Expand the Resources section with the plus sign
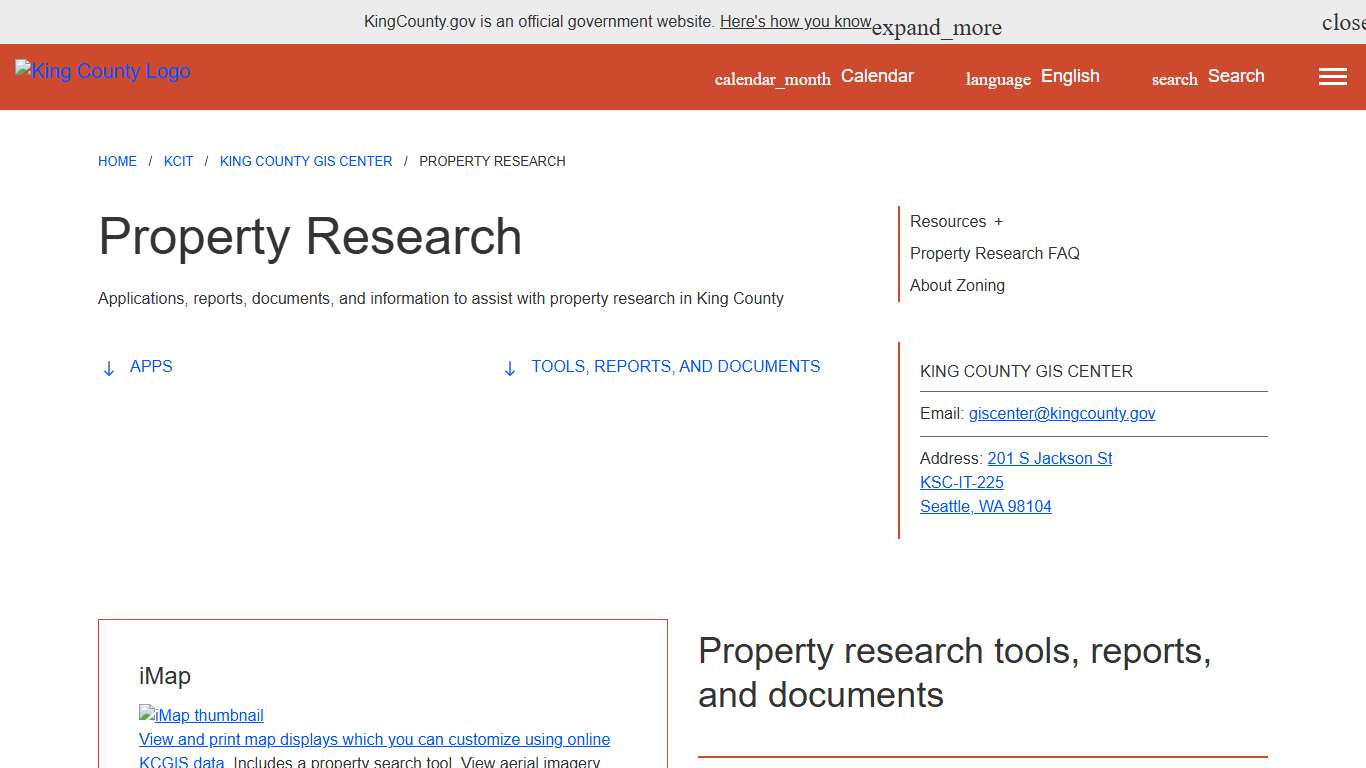This screenshot has height=768, width=1366. click(994, 221)
